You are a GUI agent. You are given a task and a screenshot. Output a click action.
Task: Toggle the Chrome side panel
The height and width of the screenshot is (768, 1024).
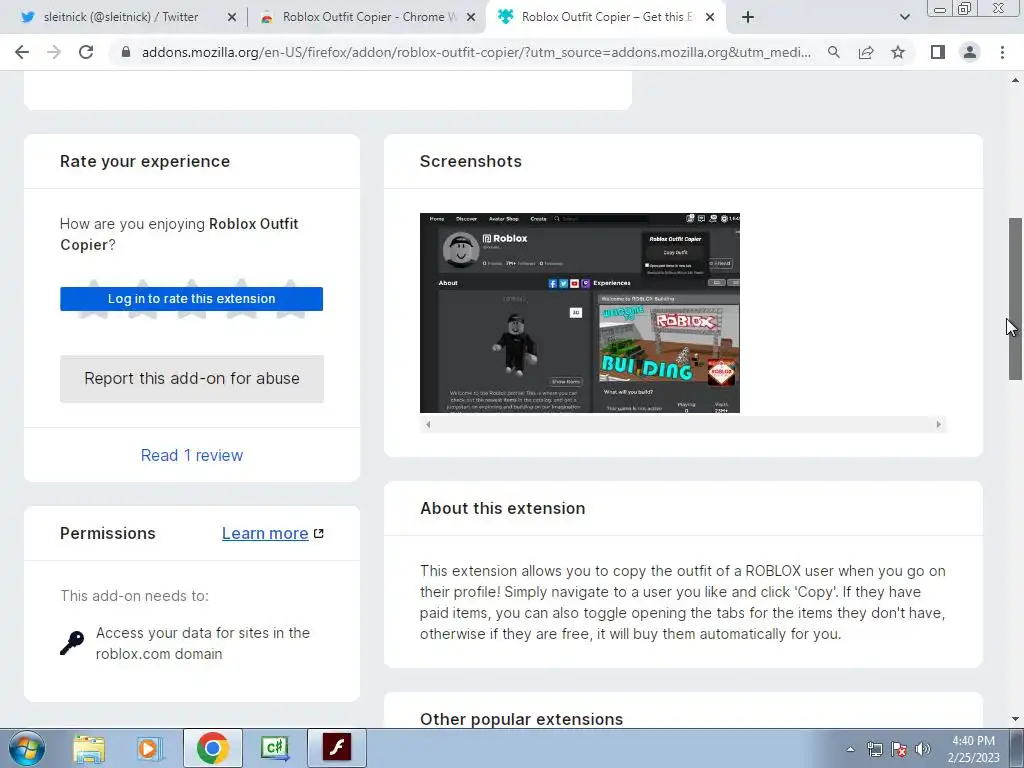pyautogui.click(x=938, y=52)
